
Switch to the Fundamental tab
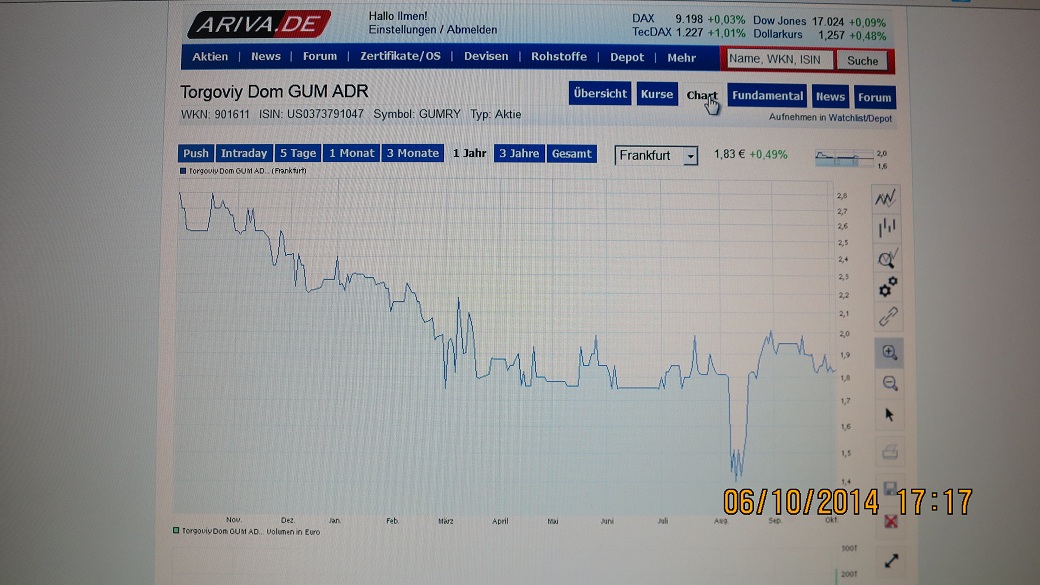pyautogui.click(x=767, y=96)
